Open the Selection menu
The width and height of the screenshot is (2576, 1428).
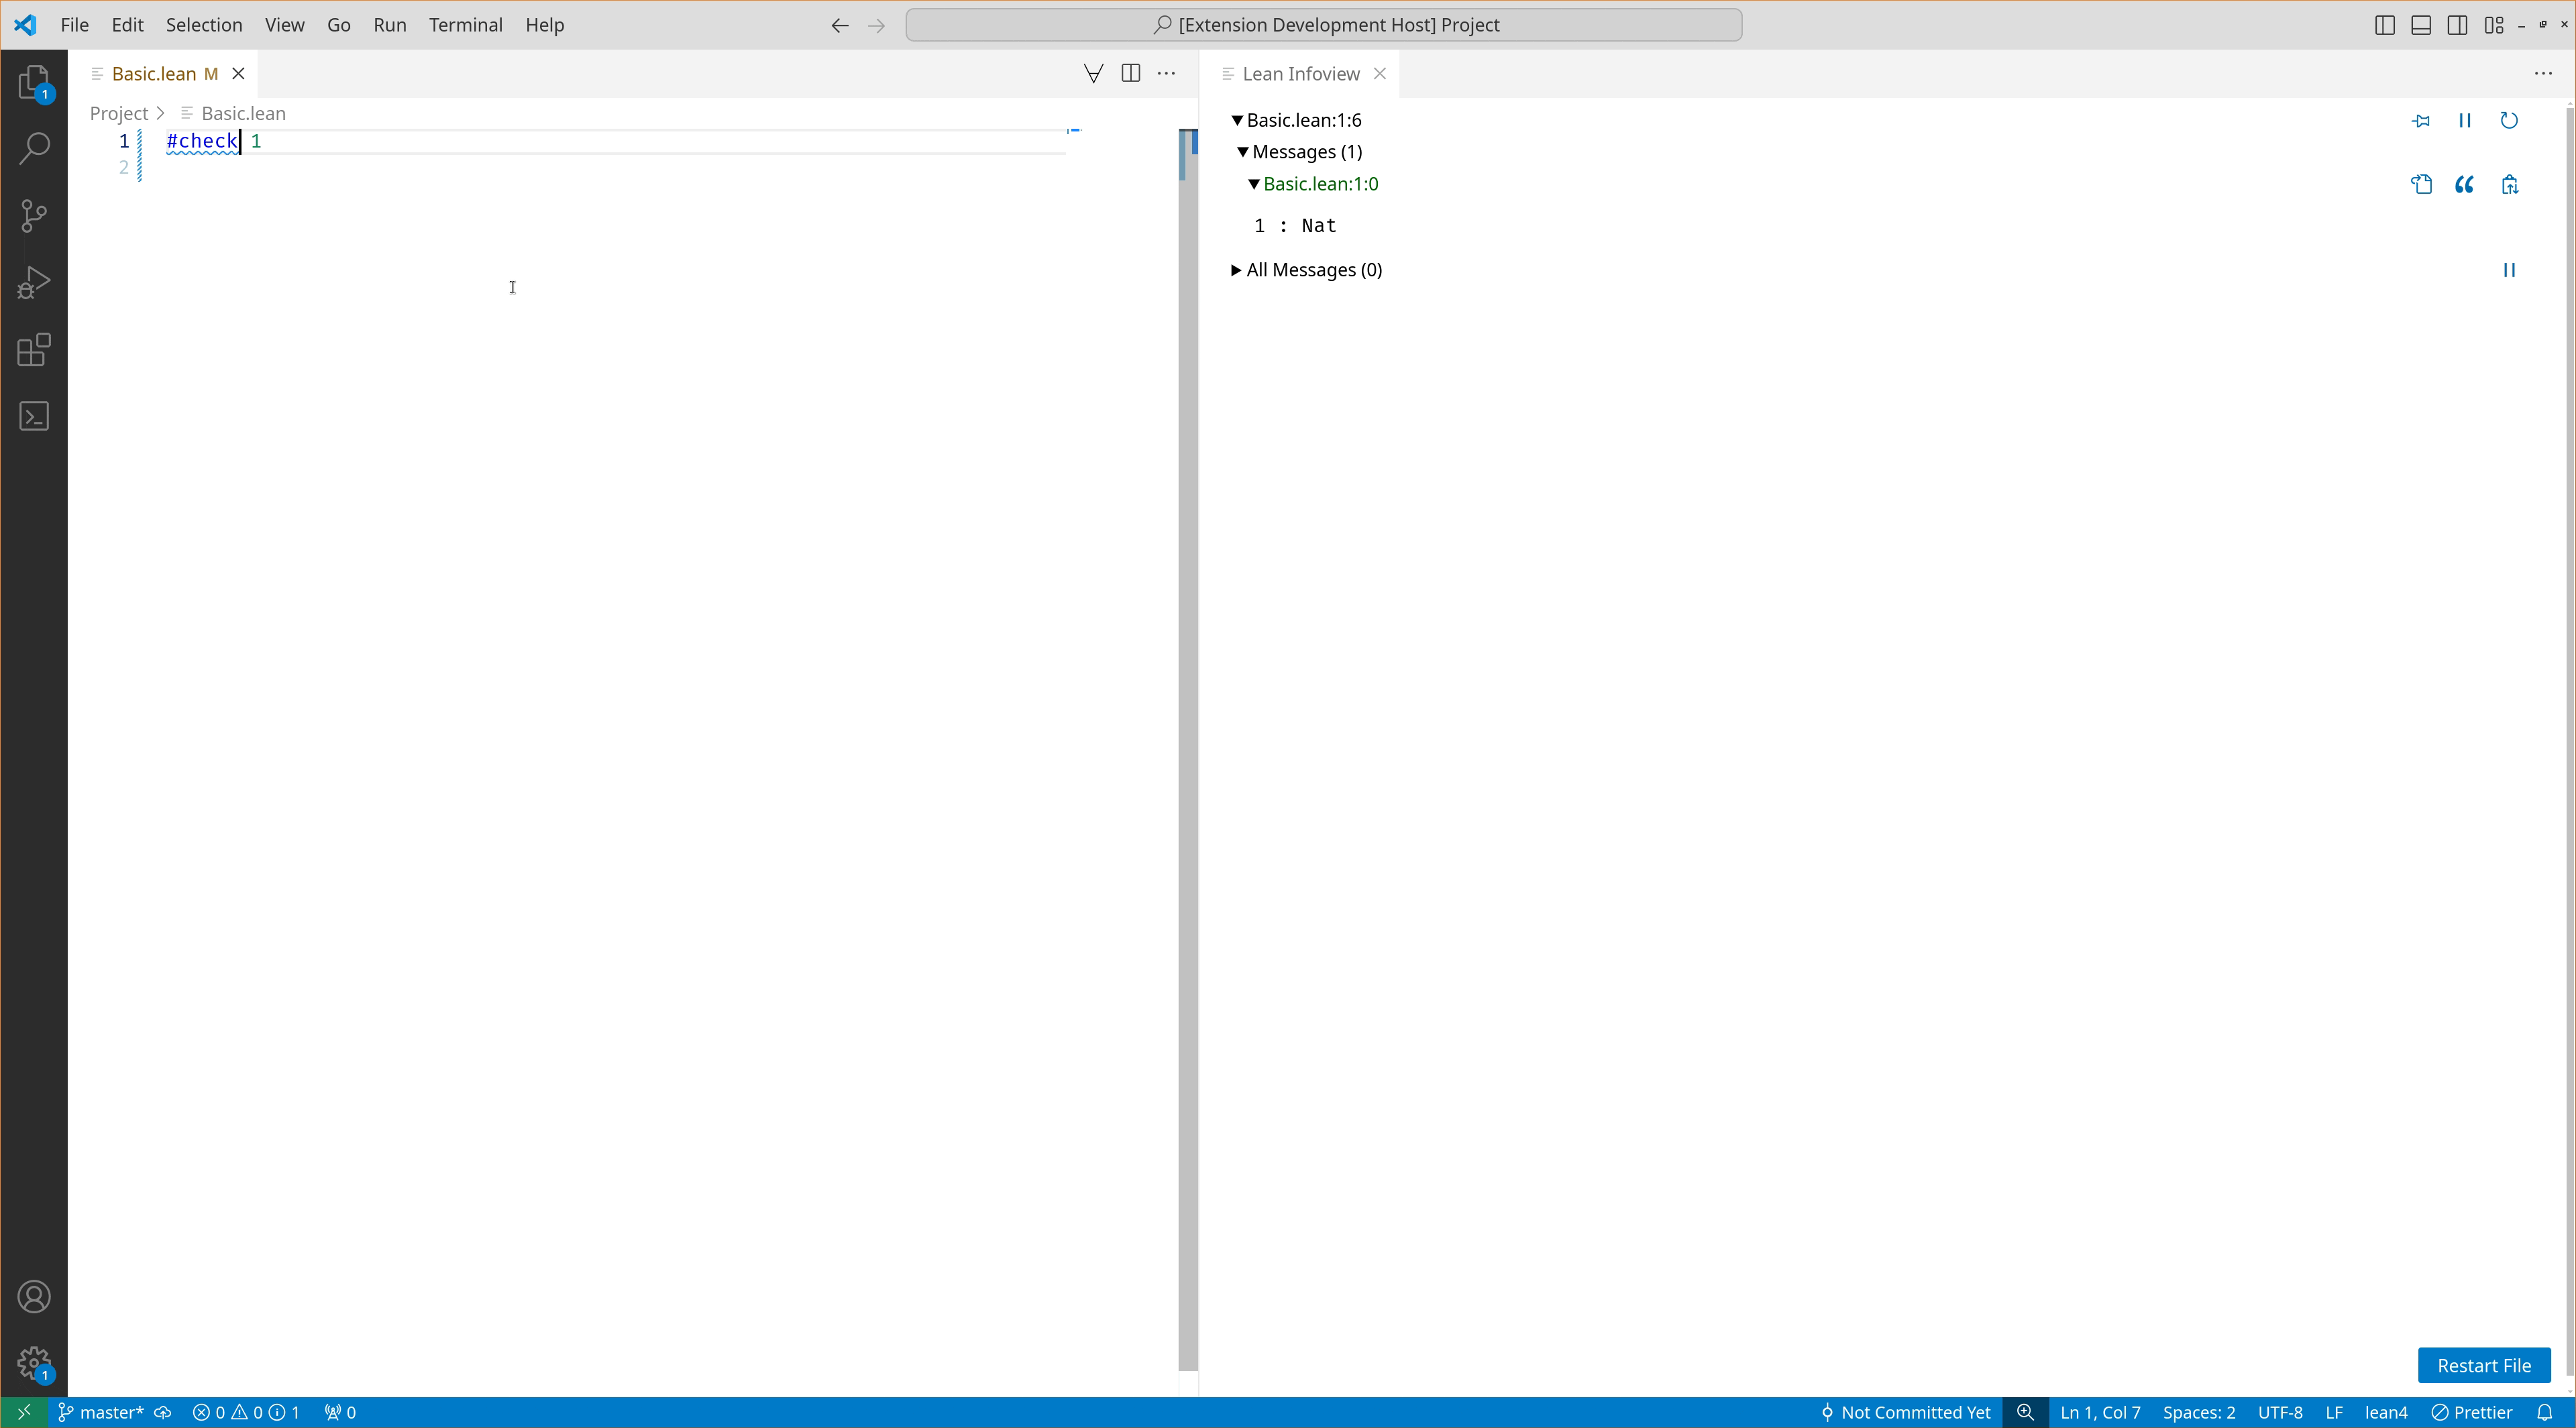(204, 25)
